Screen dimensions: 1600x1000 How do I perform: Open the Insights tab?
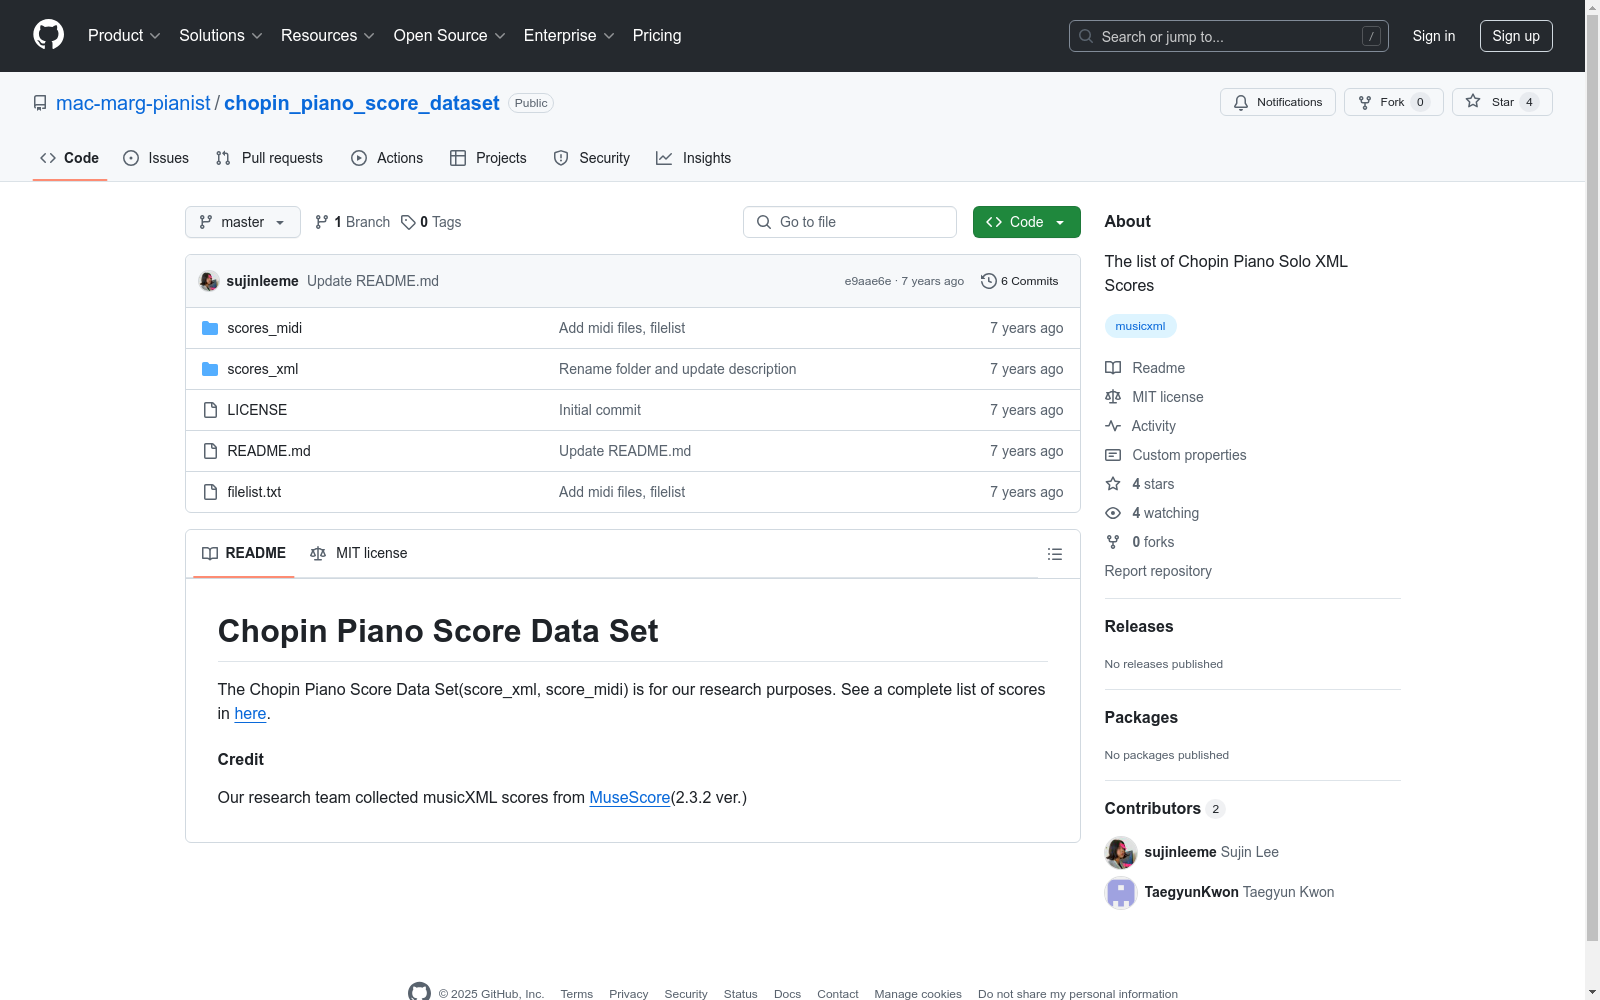(x=693, y=158)
